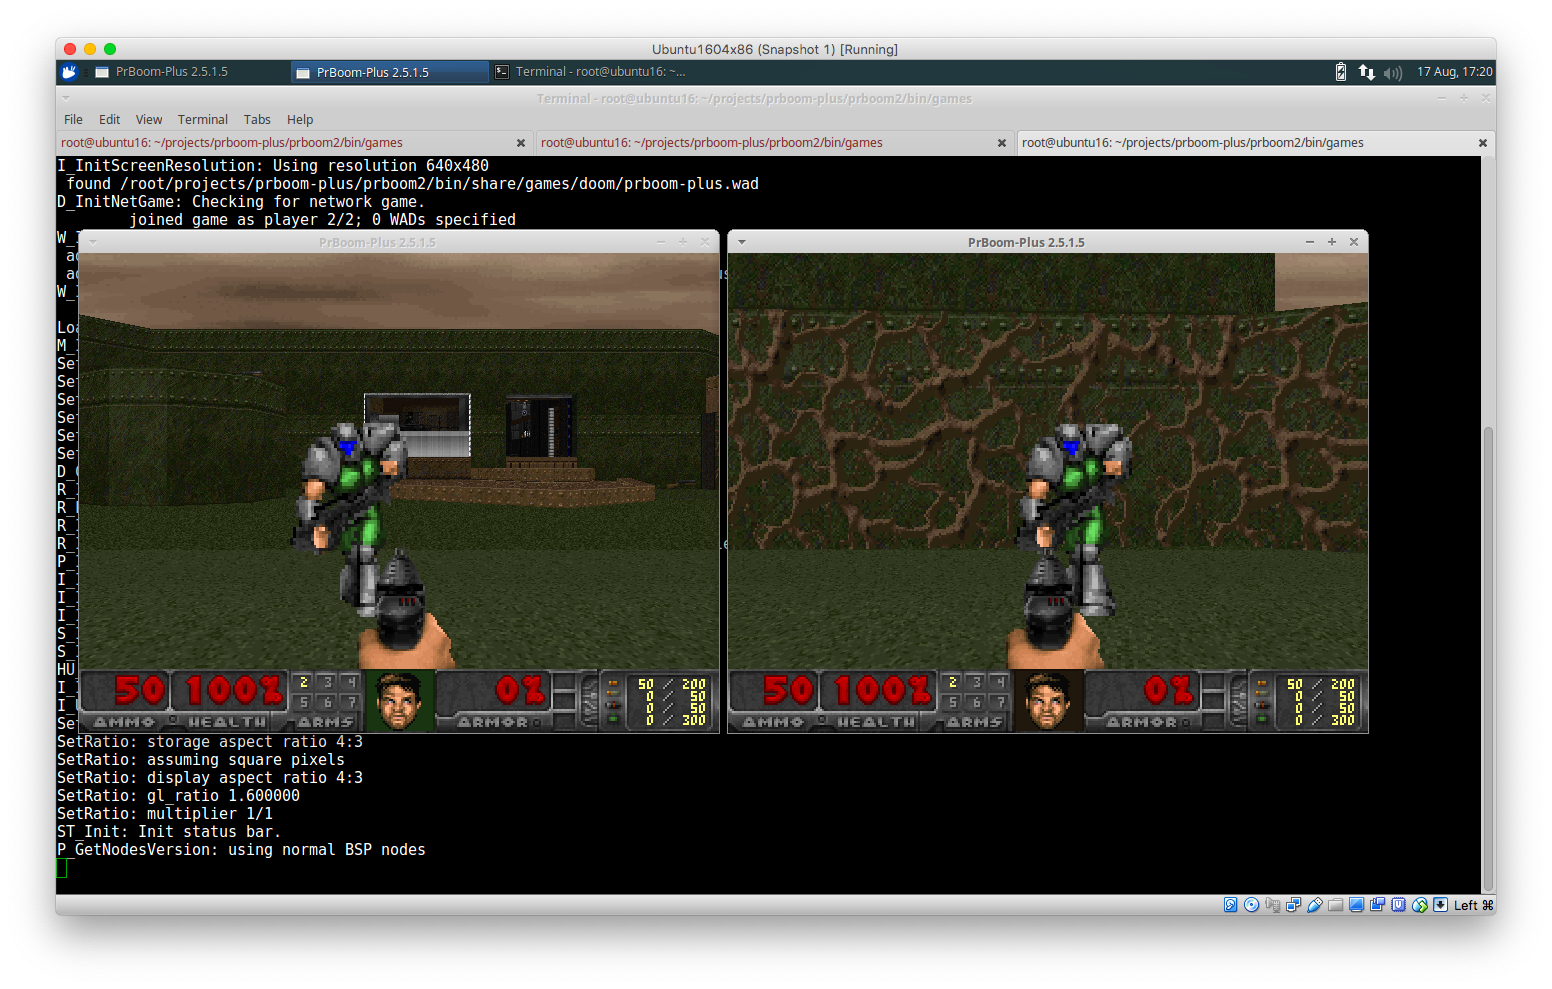Viewport: 1552px width, 989px height.
Task: Click VirtualBox optical disk status icon
Action: coord(1251,905)
